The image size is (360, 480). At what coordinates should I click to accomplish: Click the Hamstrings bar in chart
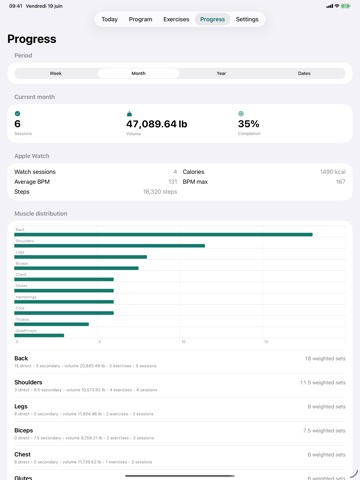[x=64, y=302]
